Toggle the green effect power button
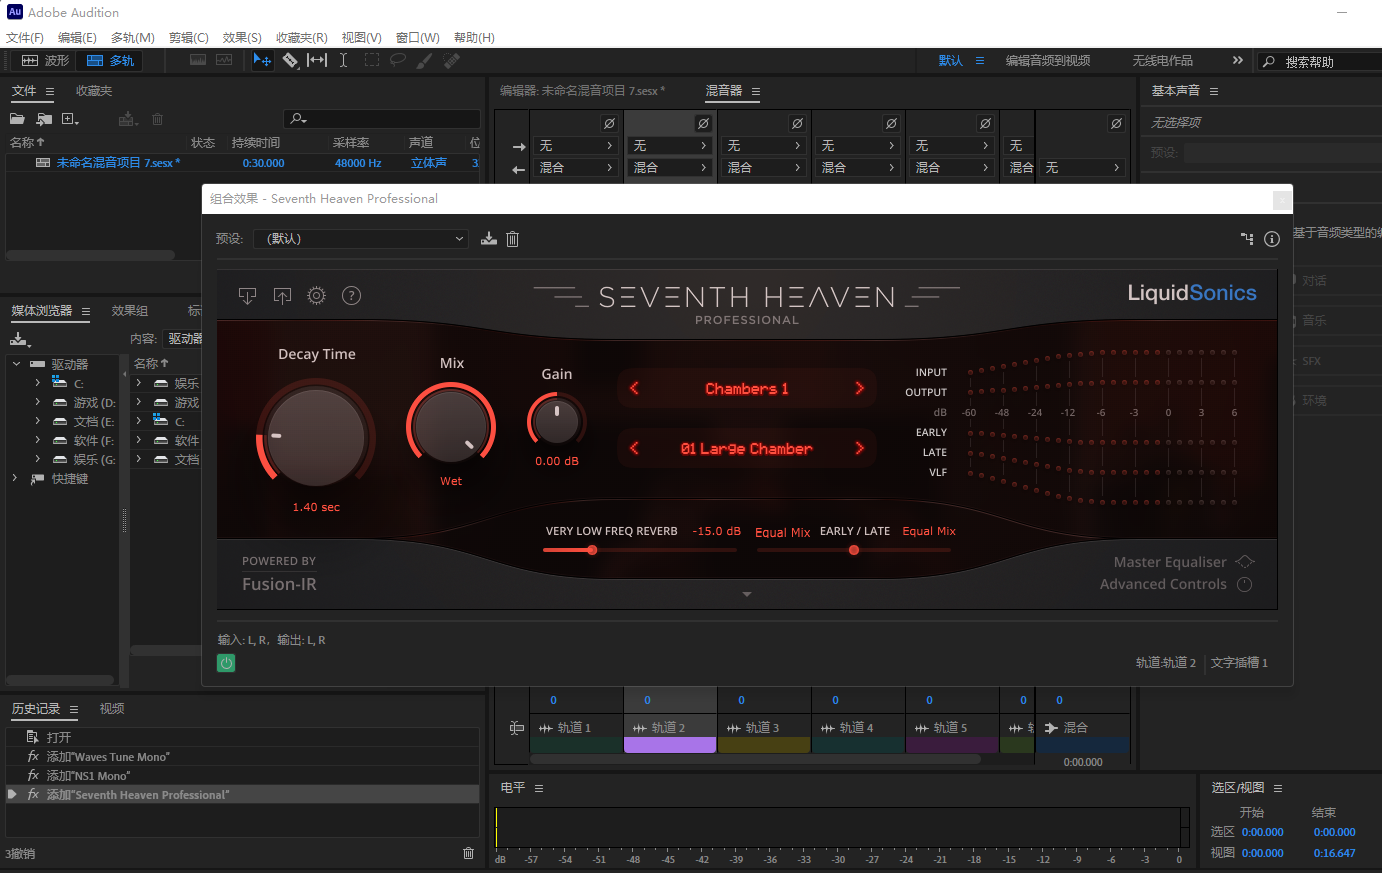Viewport: 1382px width, 873px height. (225, 662)
